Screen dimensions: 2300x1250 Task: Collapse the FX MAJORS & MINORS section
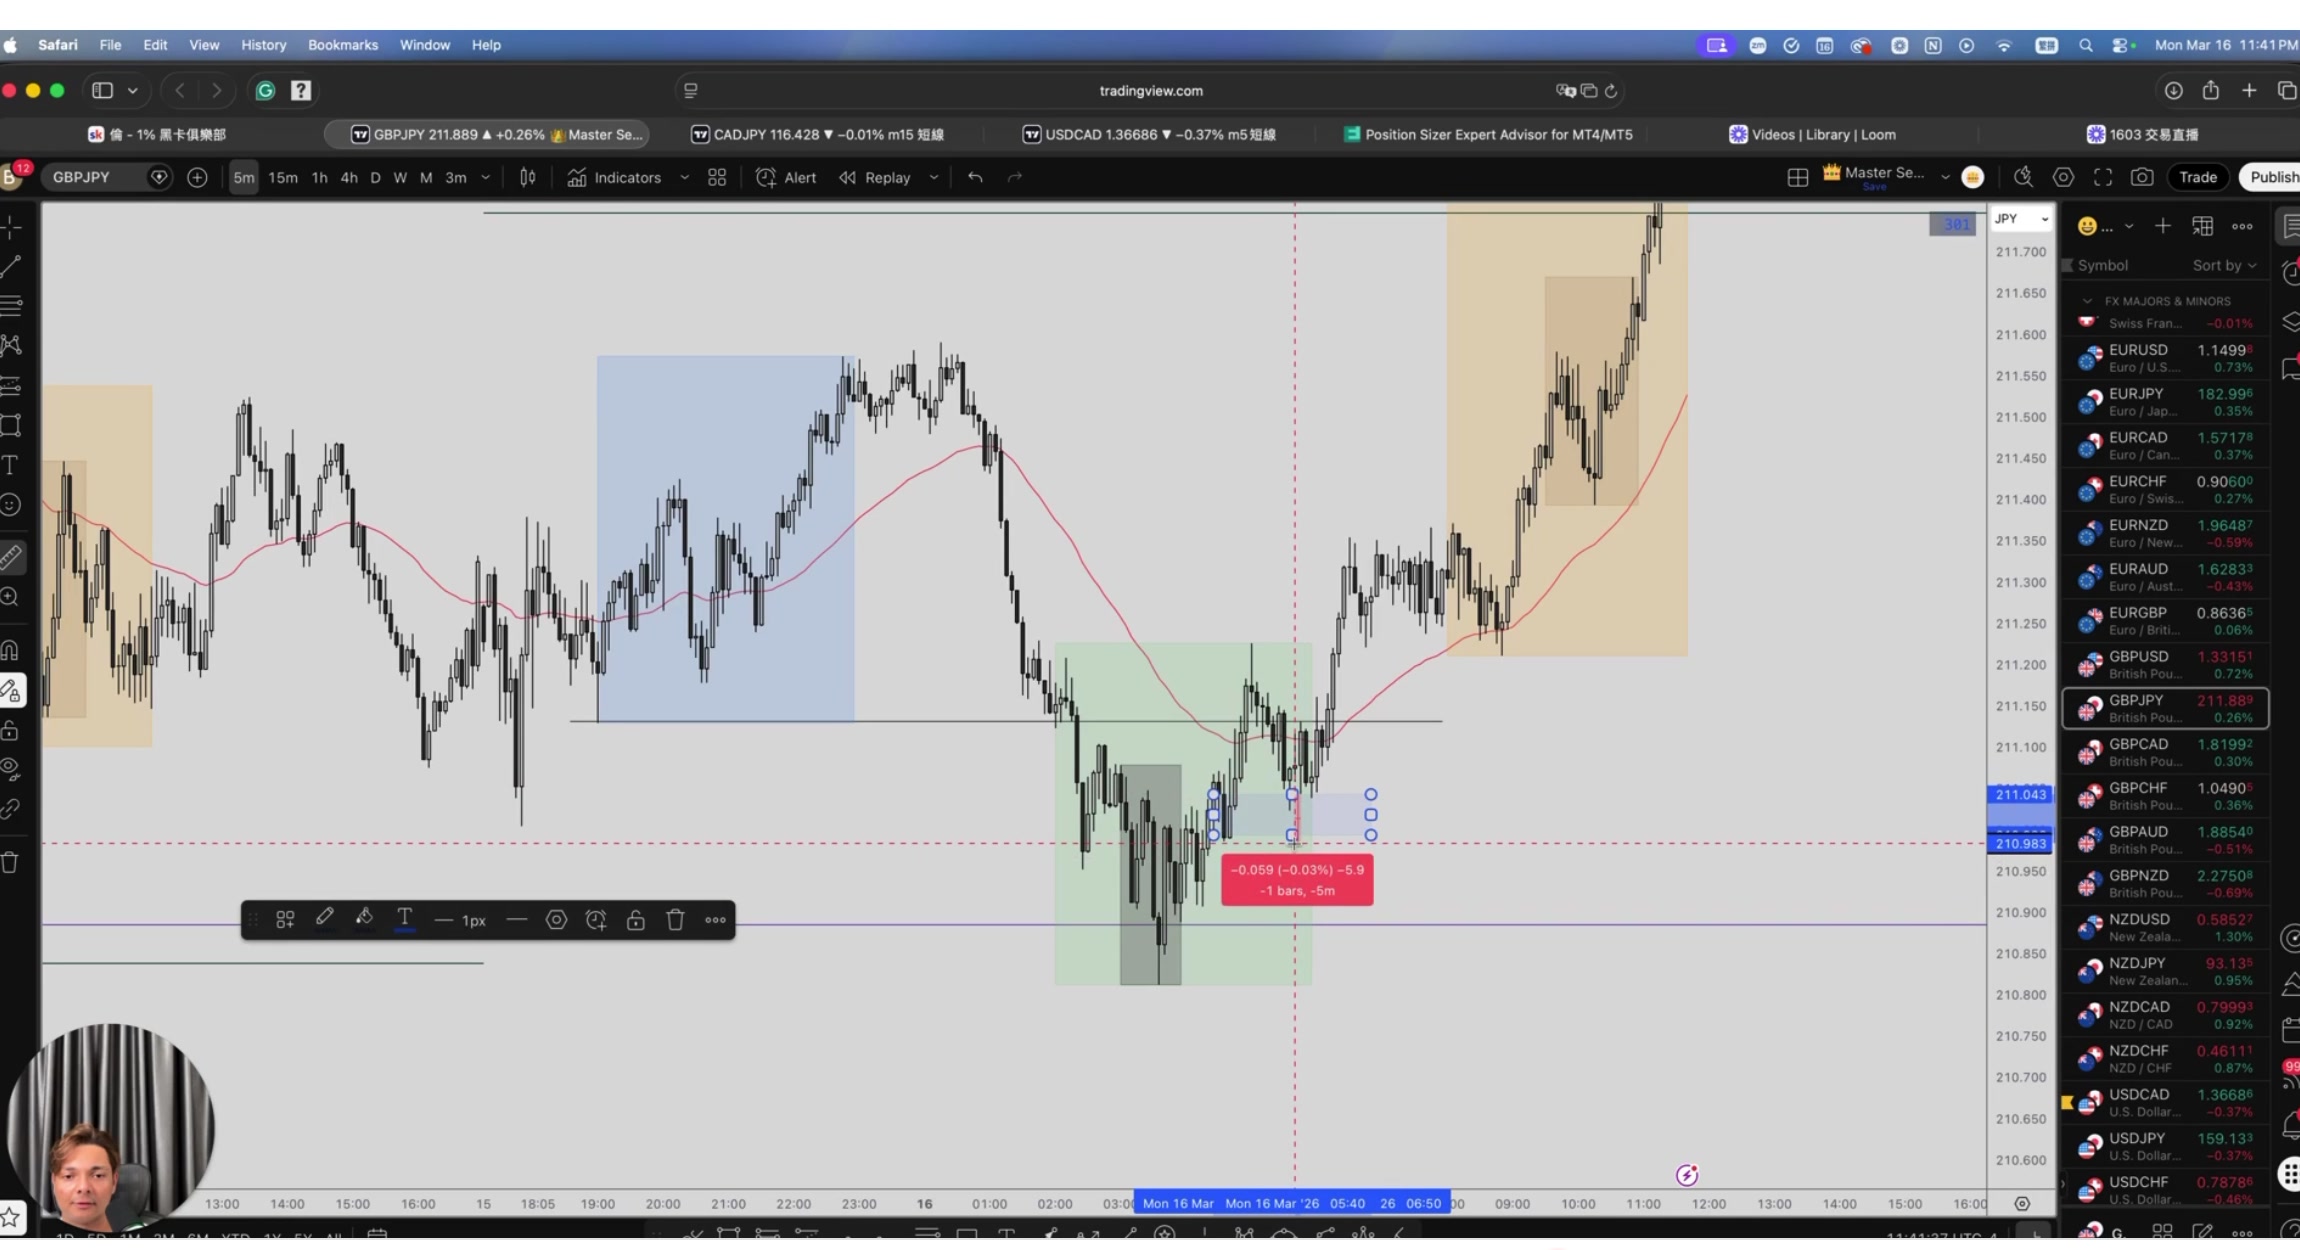(2087, 301)
